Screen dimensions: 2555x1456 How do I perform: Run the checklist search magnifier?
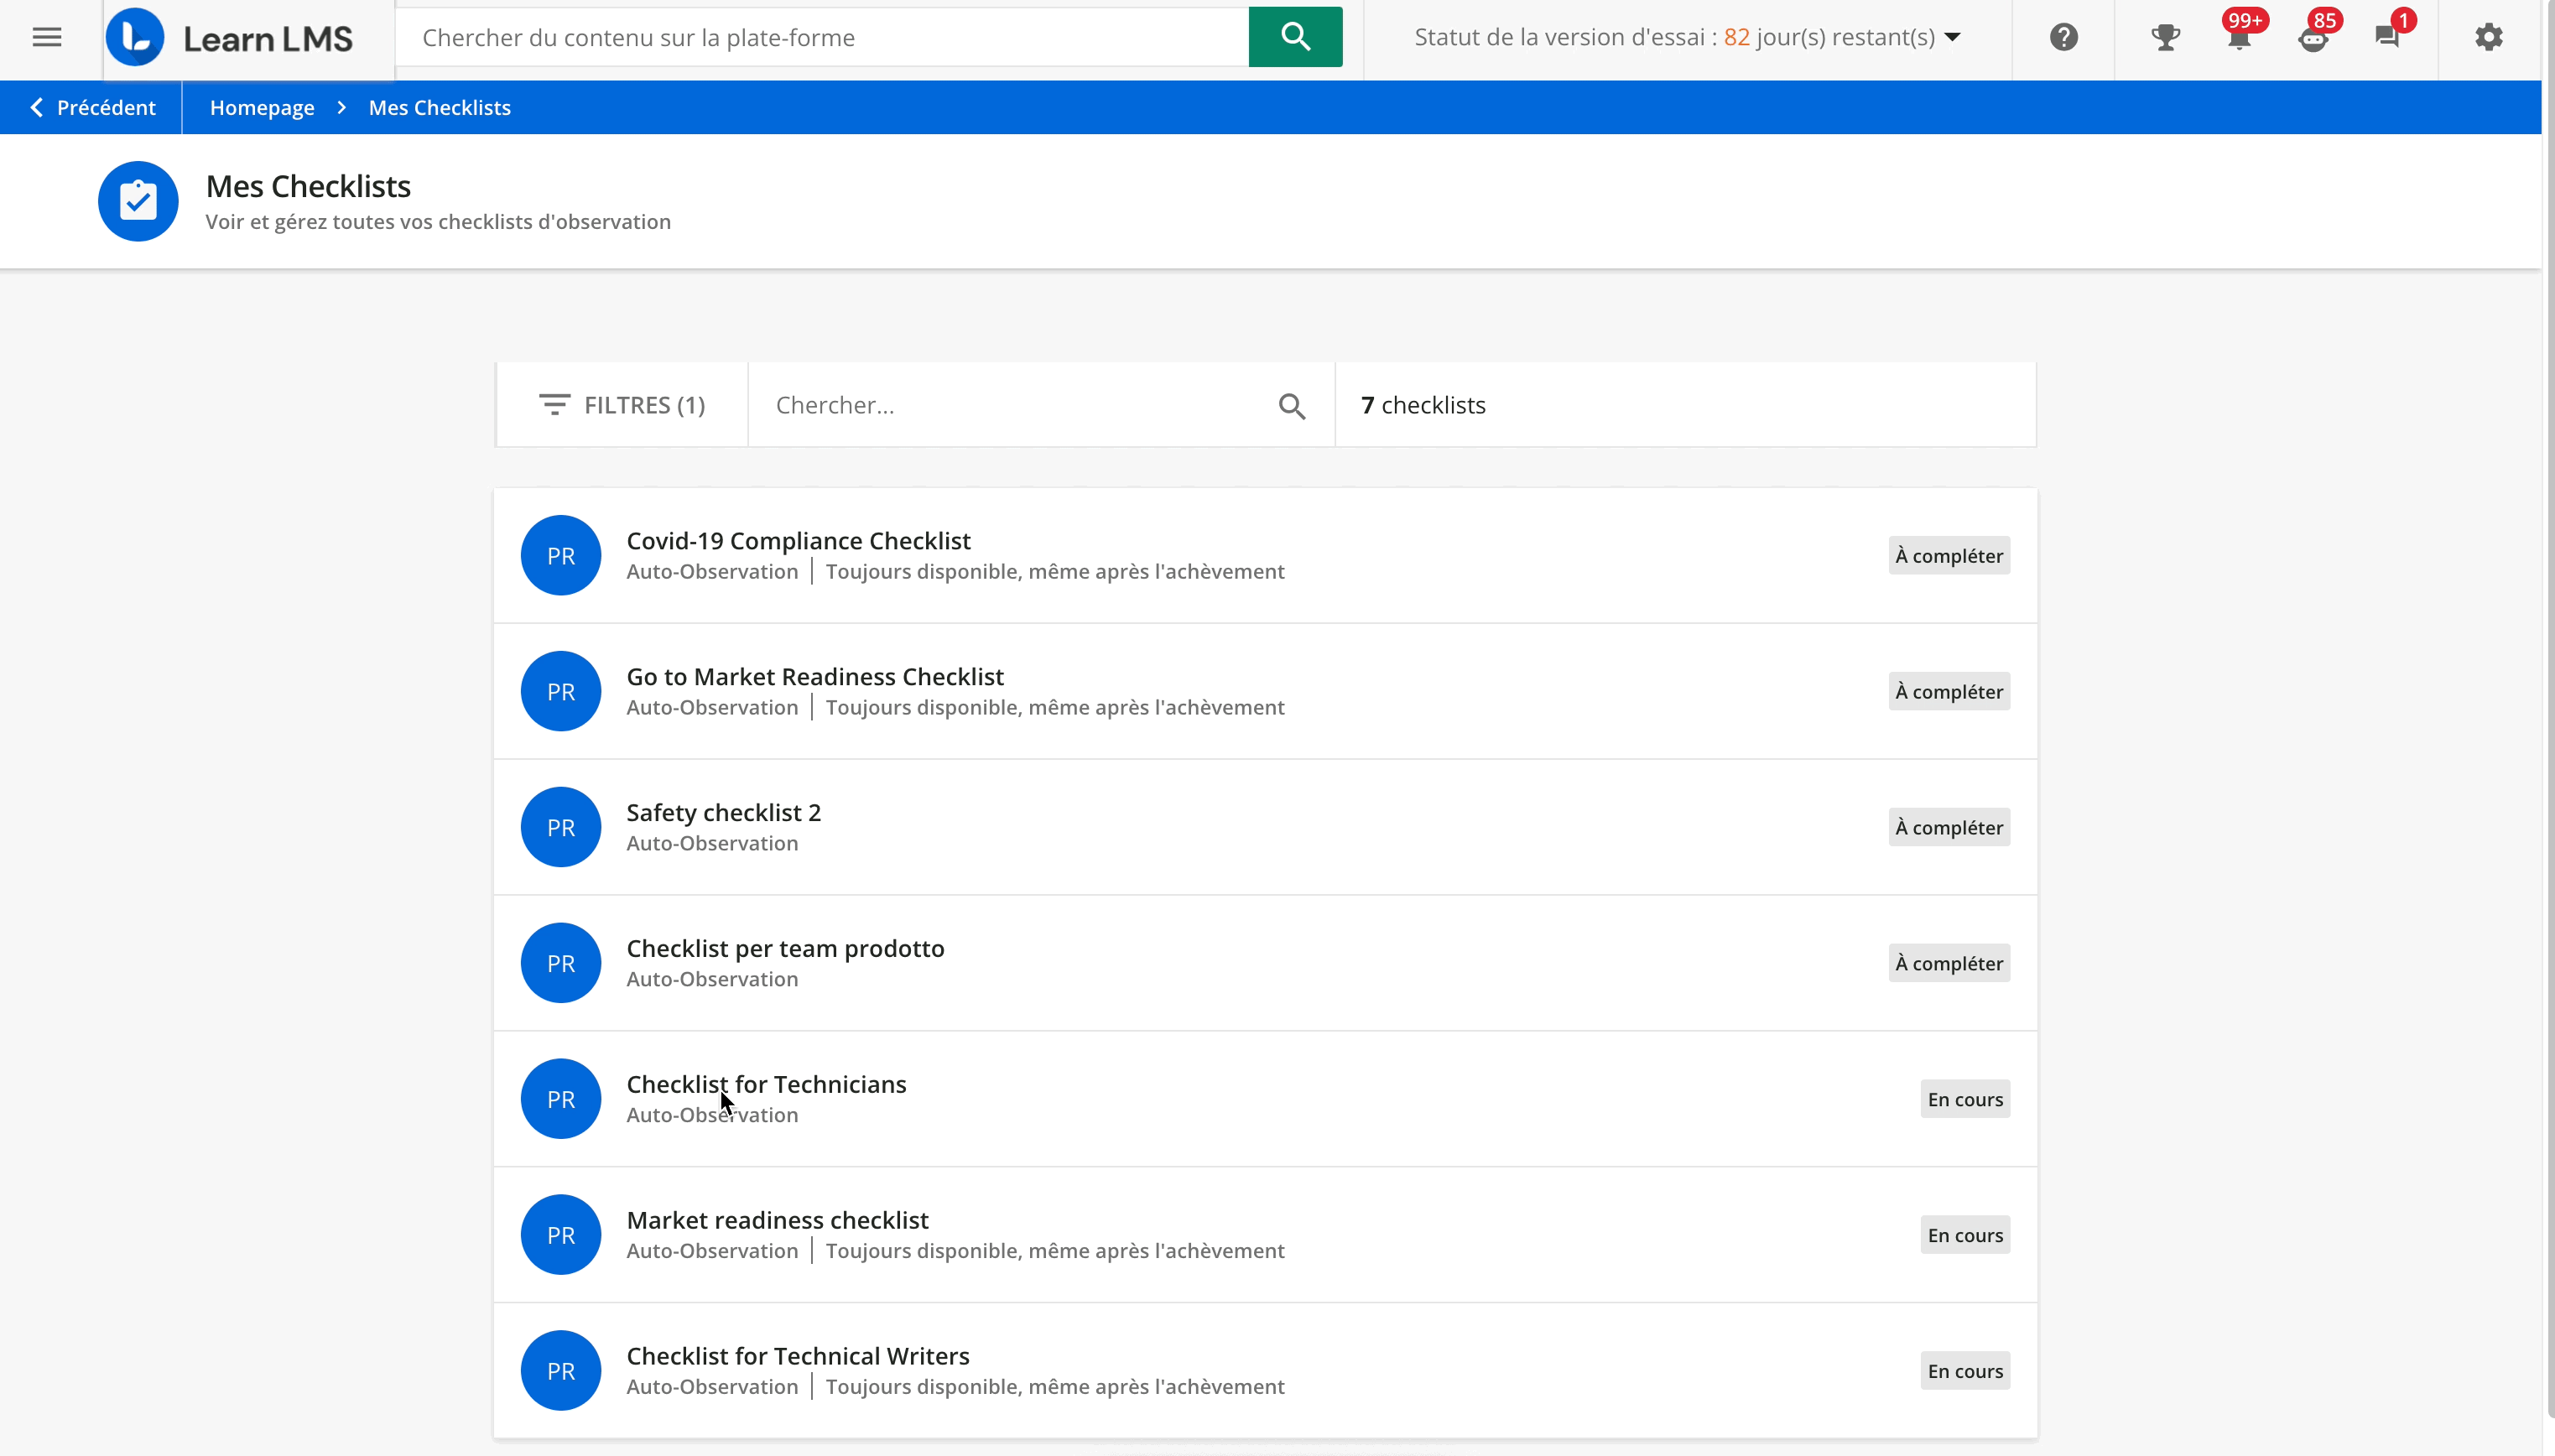[1291, 405]
